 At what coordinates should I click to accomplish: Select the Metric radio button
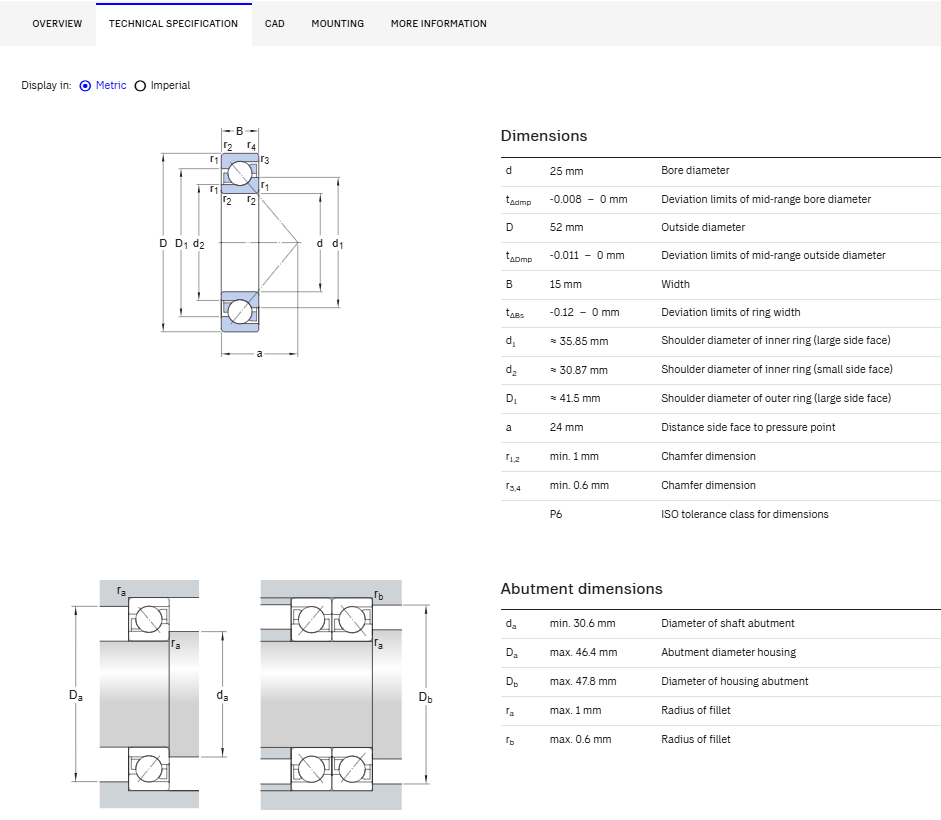(x=85, y=86)
